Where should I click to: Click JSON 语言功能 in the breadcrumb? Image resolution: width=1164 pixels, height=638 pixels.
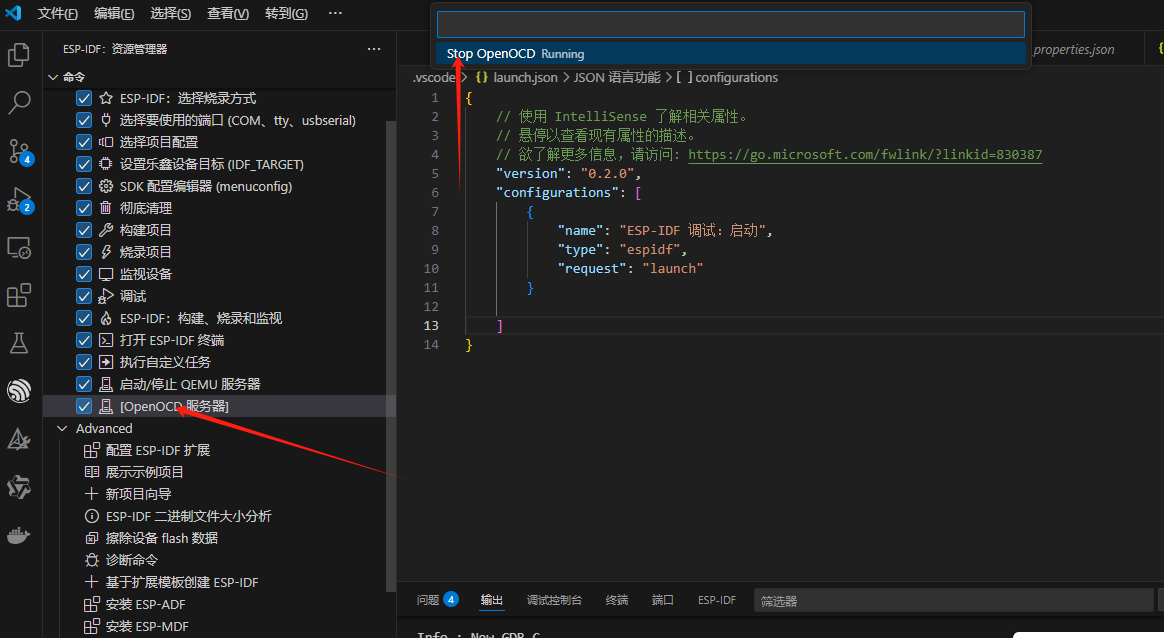pos(617,77)
